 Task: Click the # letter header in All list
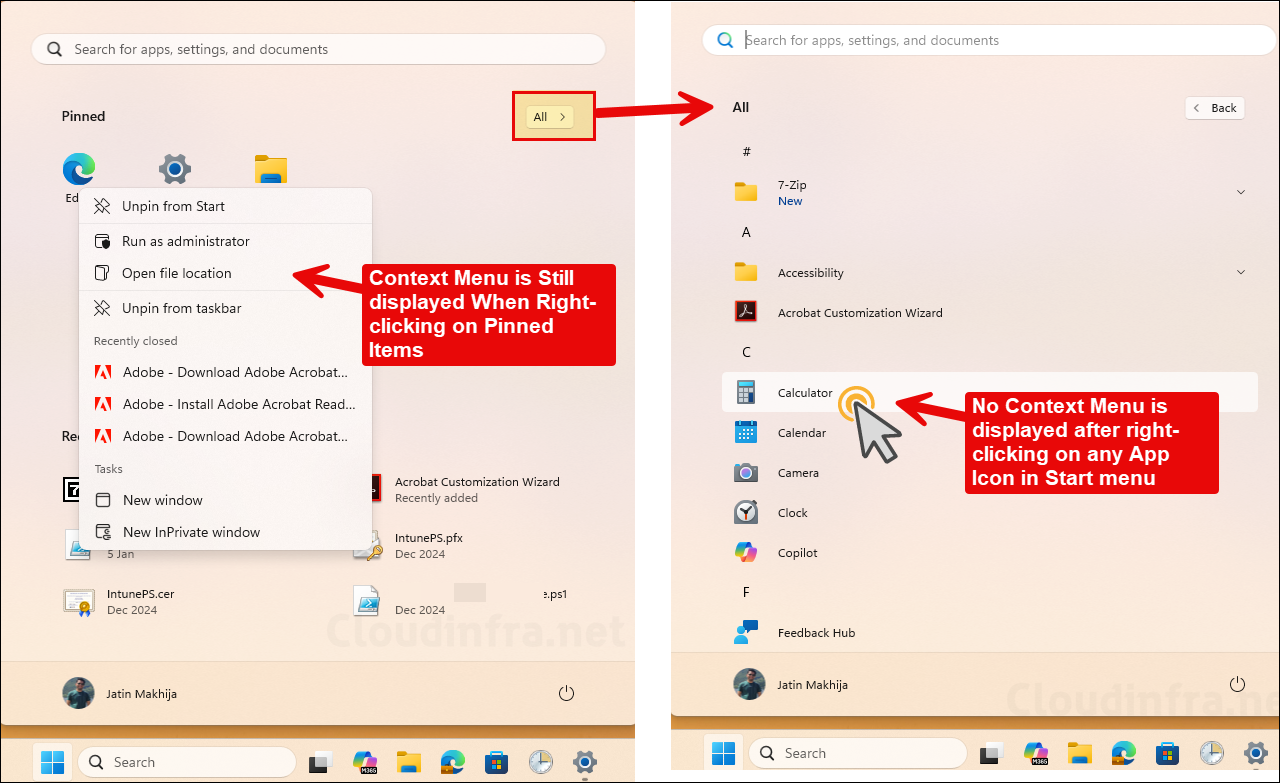point(746,152)
